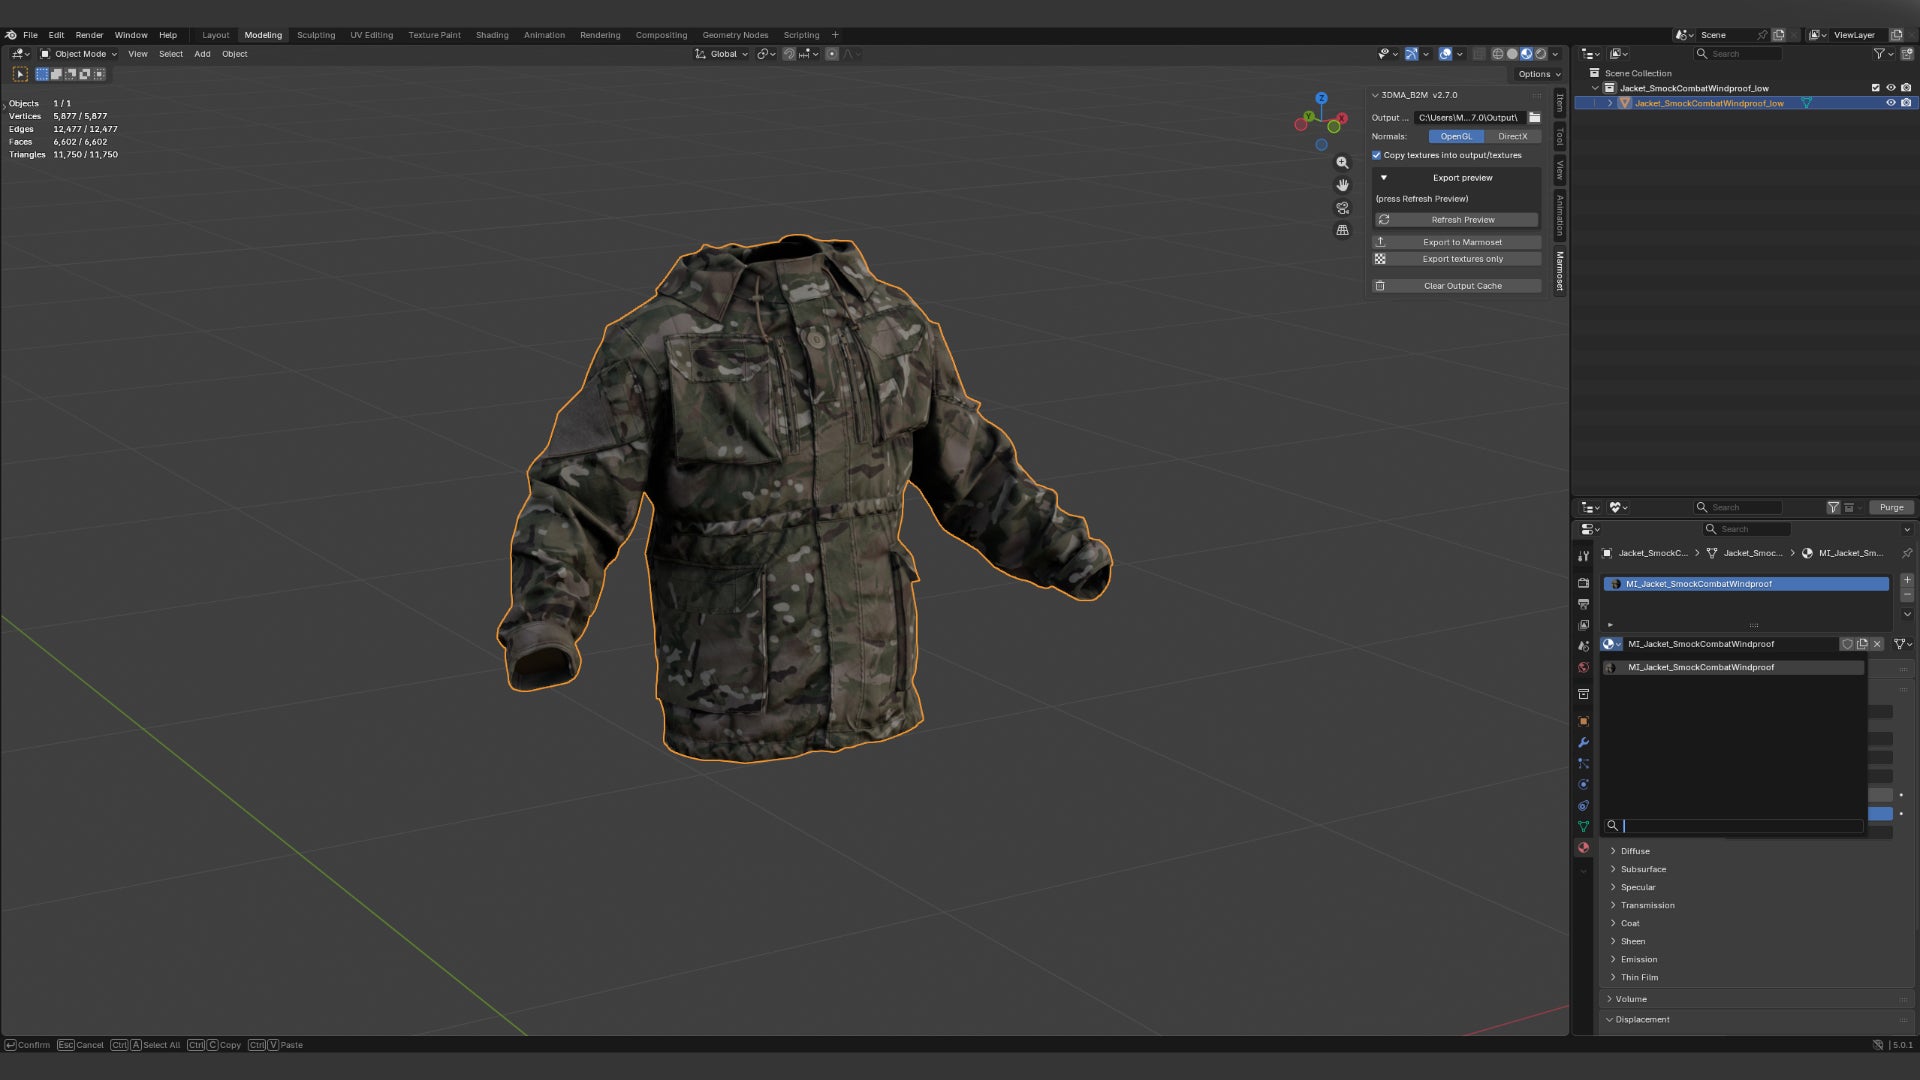Click the Tool tab icon in Properties editor
The width and height of the screenshot is (1920, 1080).
[1583, 556]
